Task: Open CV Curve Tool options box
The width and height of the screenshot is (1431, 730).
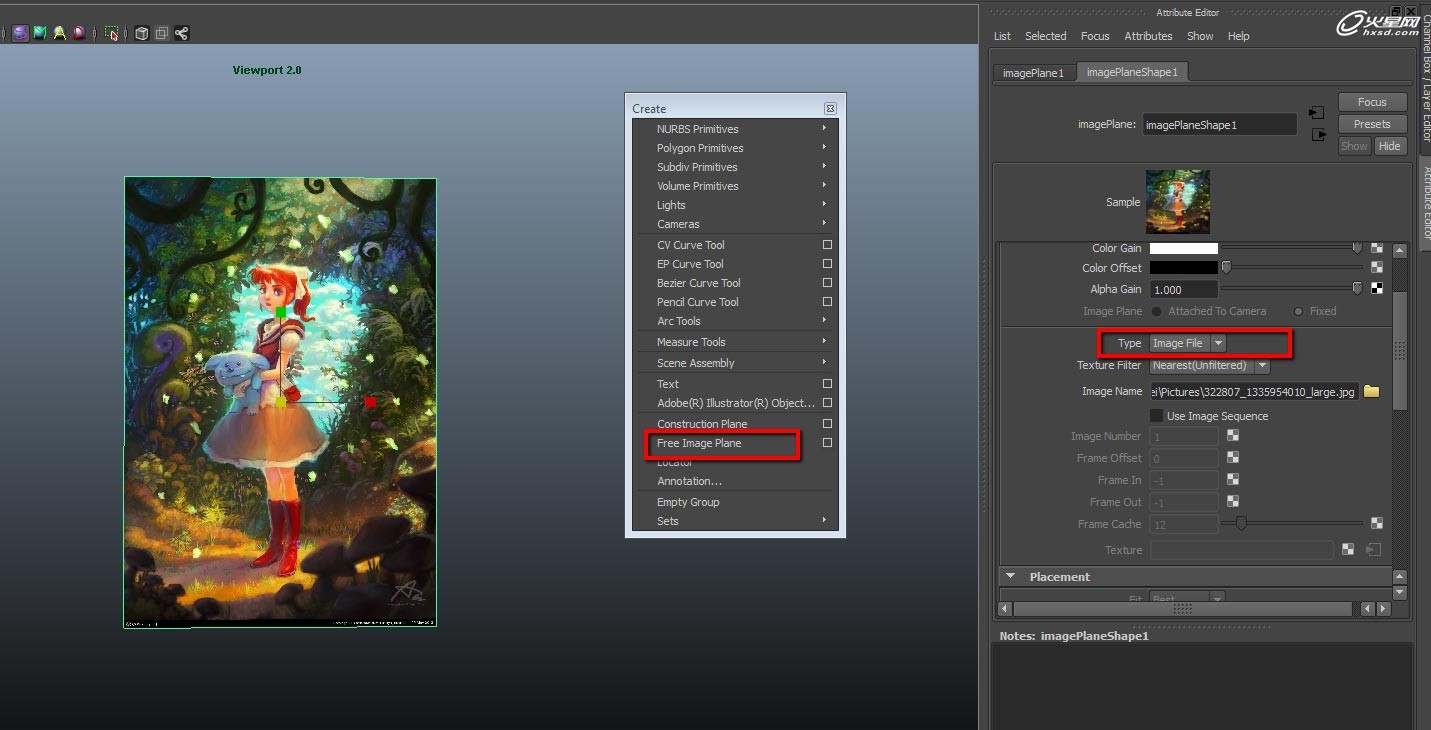Action: tap(827, 245)
